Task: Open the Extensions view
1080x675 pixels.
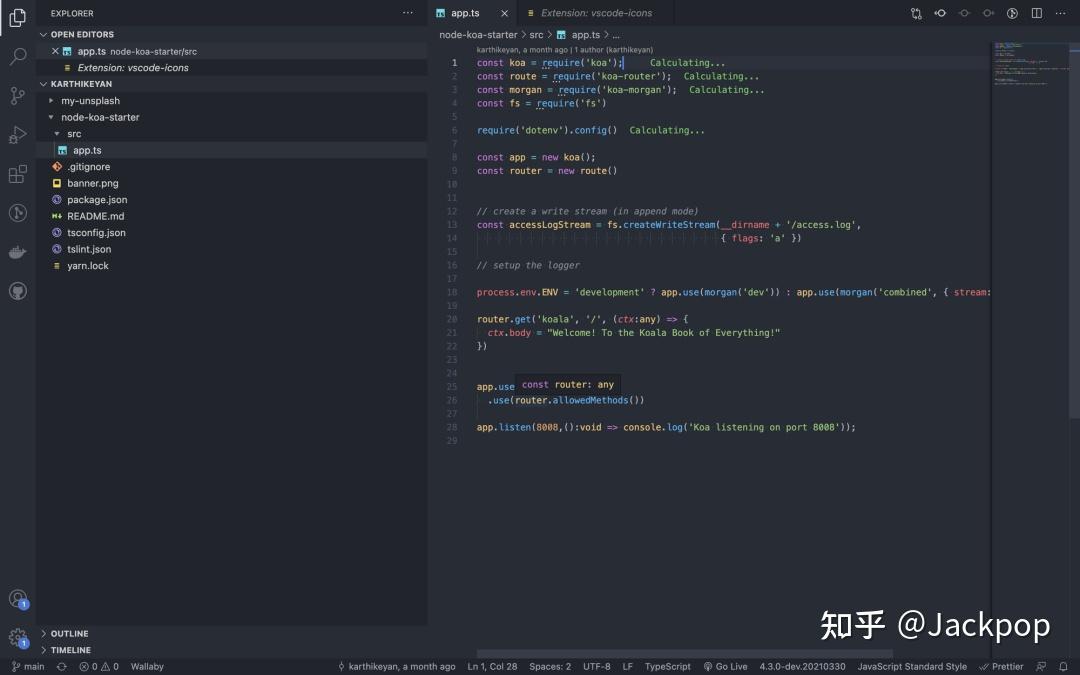Action: coord(16,175)
